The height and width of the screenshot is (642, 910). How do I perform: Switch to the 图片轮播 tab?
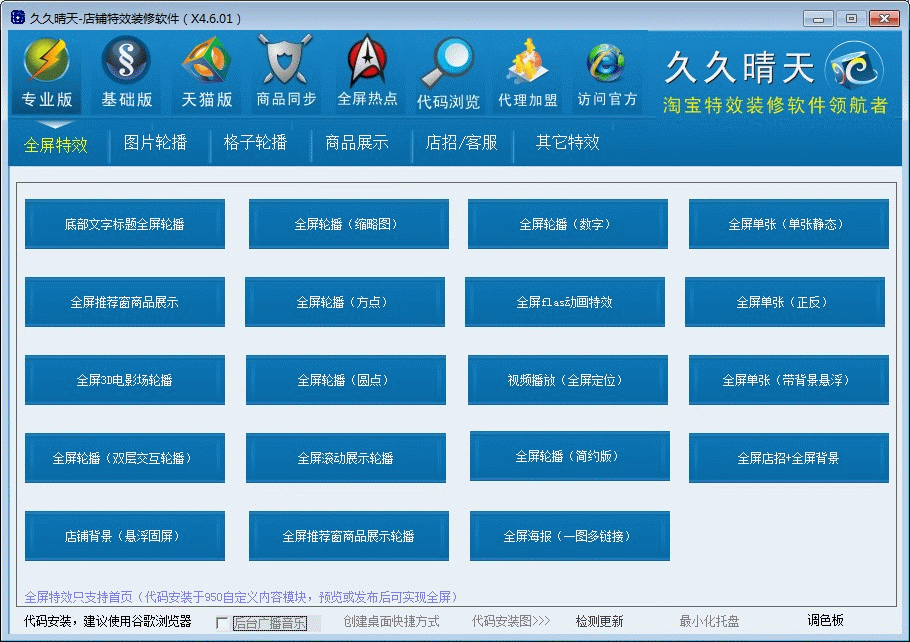click(155, 143)
